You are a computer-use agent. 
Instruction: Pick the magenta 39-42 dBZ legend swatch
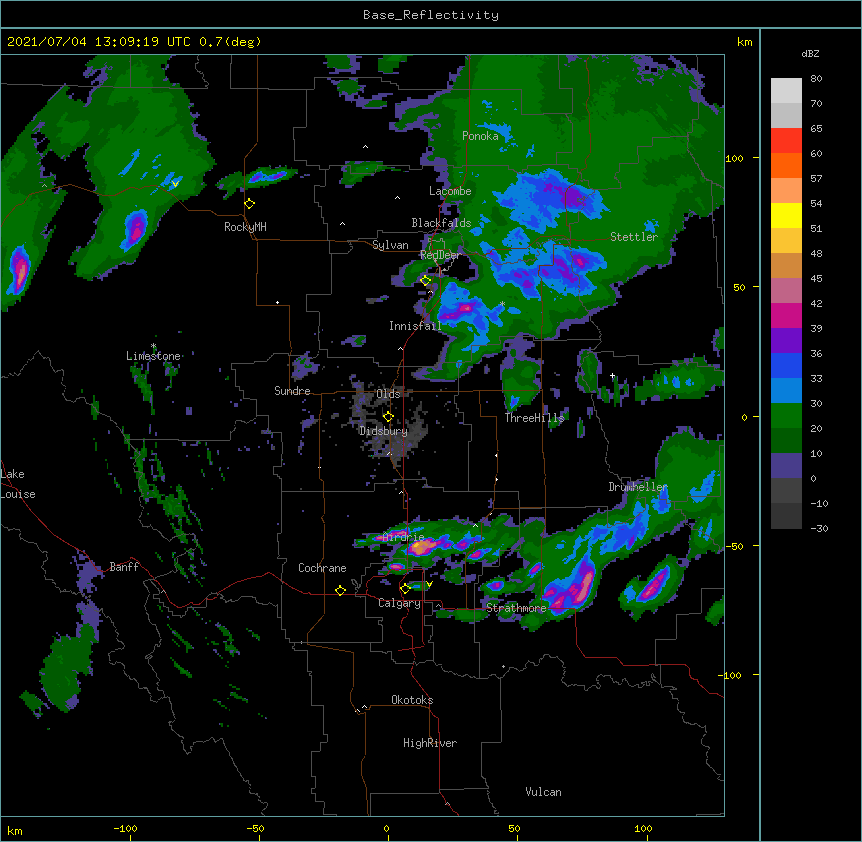click(x=786, y=315)
